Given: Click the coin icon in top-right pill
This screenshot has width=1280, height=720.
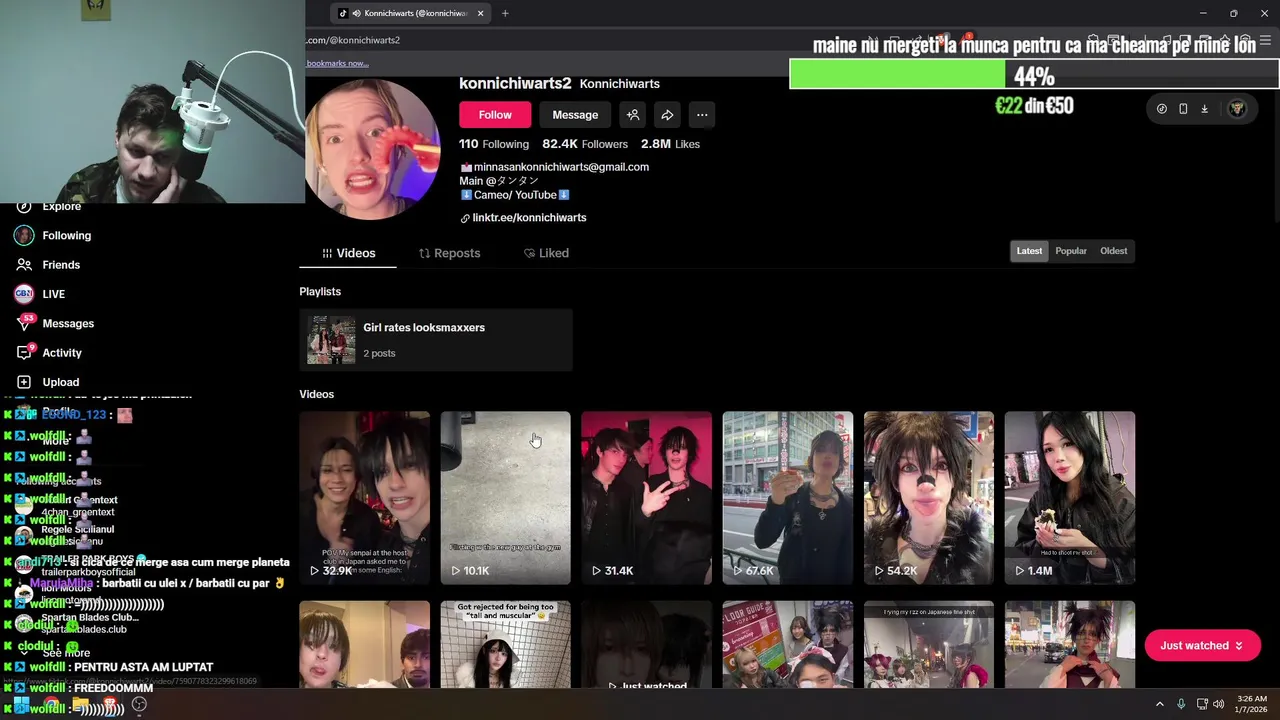Looking at the screenshot, I should [x=1161, y=109].
